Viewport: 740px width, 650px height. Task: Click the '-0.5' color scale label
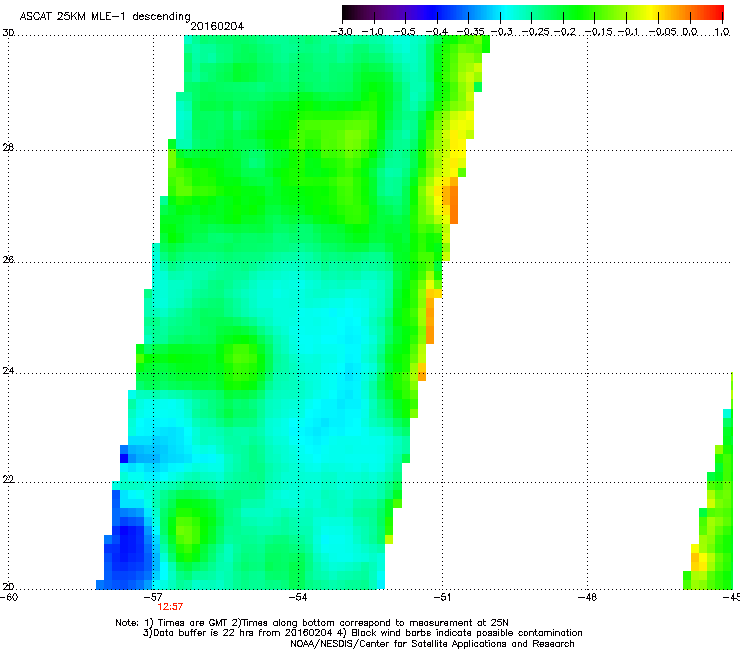tap(404, 32)
